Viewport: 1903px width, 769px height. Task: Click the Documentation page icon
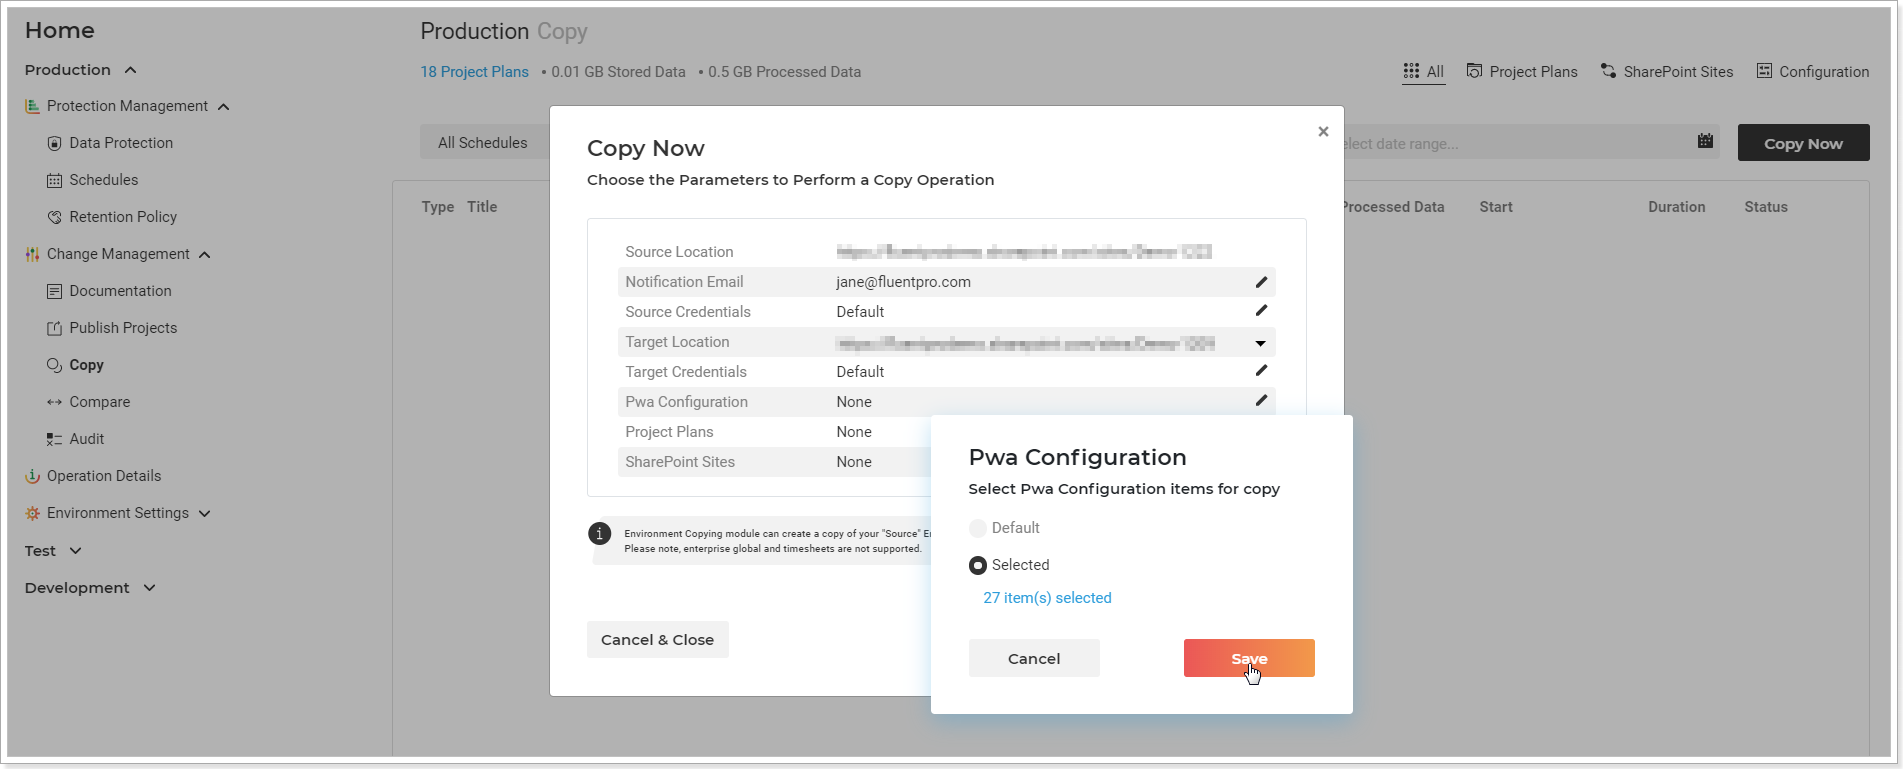[54, 291]
